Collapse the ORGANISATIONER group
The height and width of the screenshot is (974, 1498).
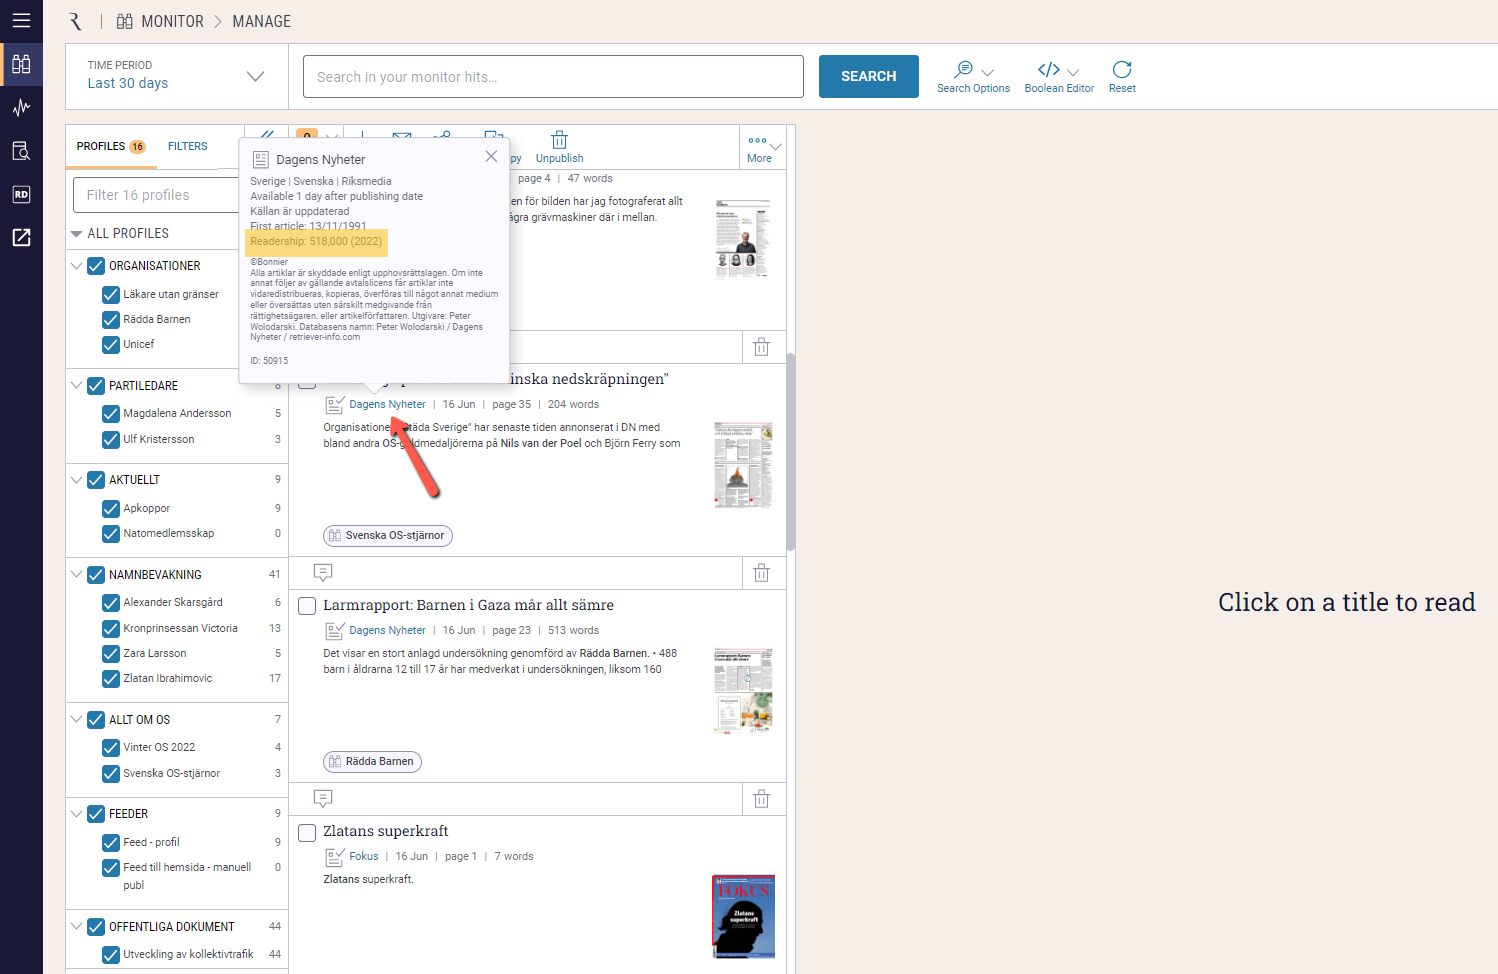pyautogui.click(x=76, y=266)
